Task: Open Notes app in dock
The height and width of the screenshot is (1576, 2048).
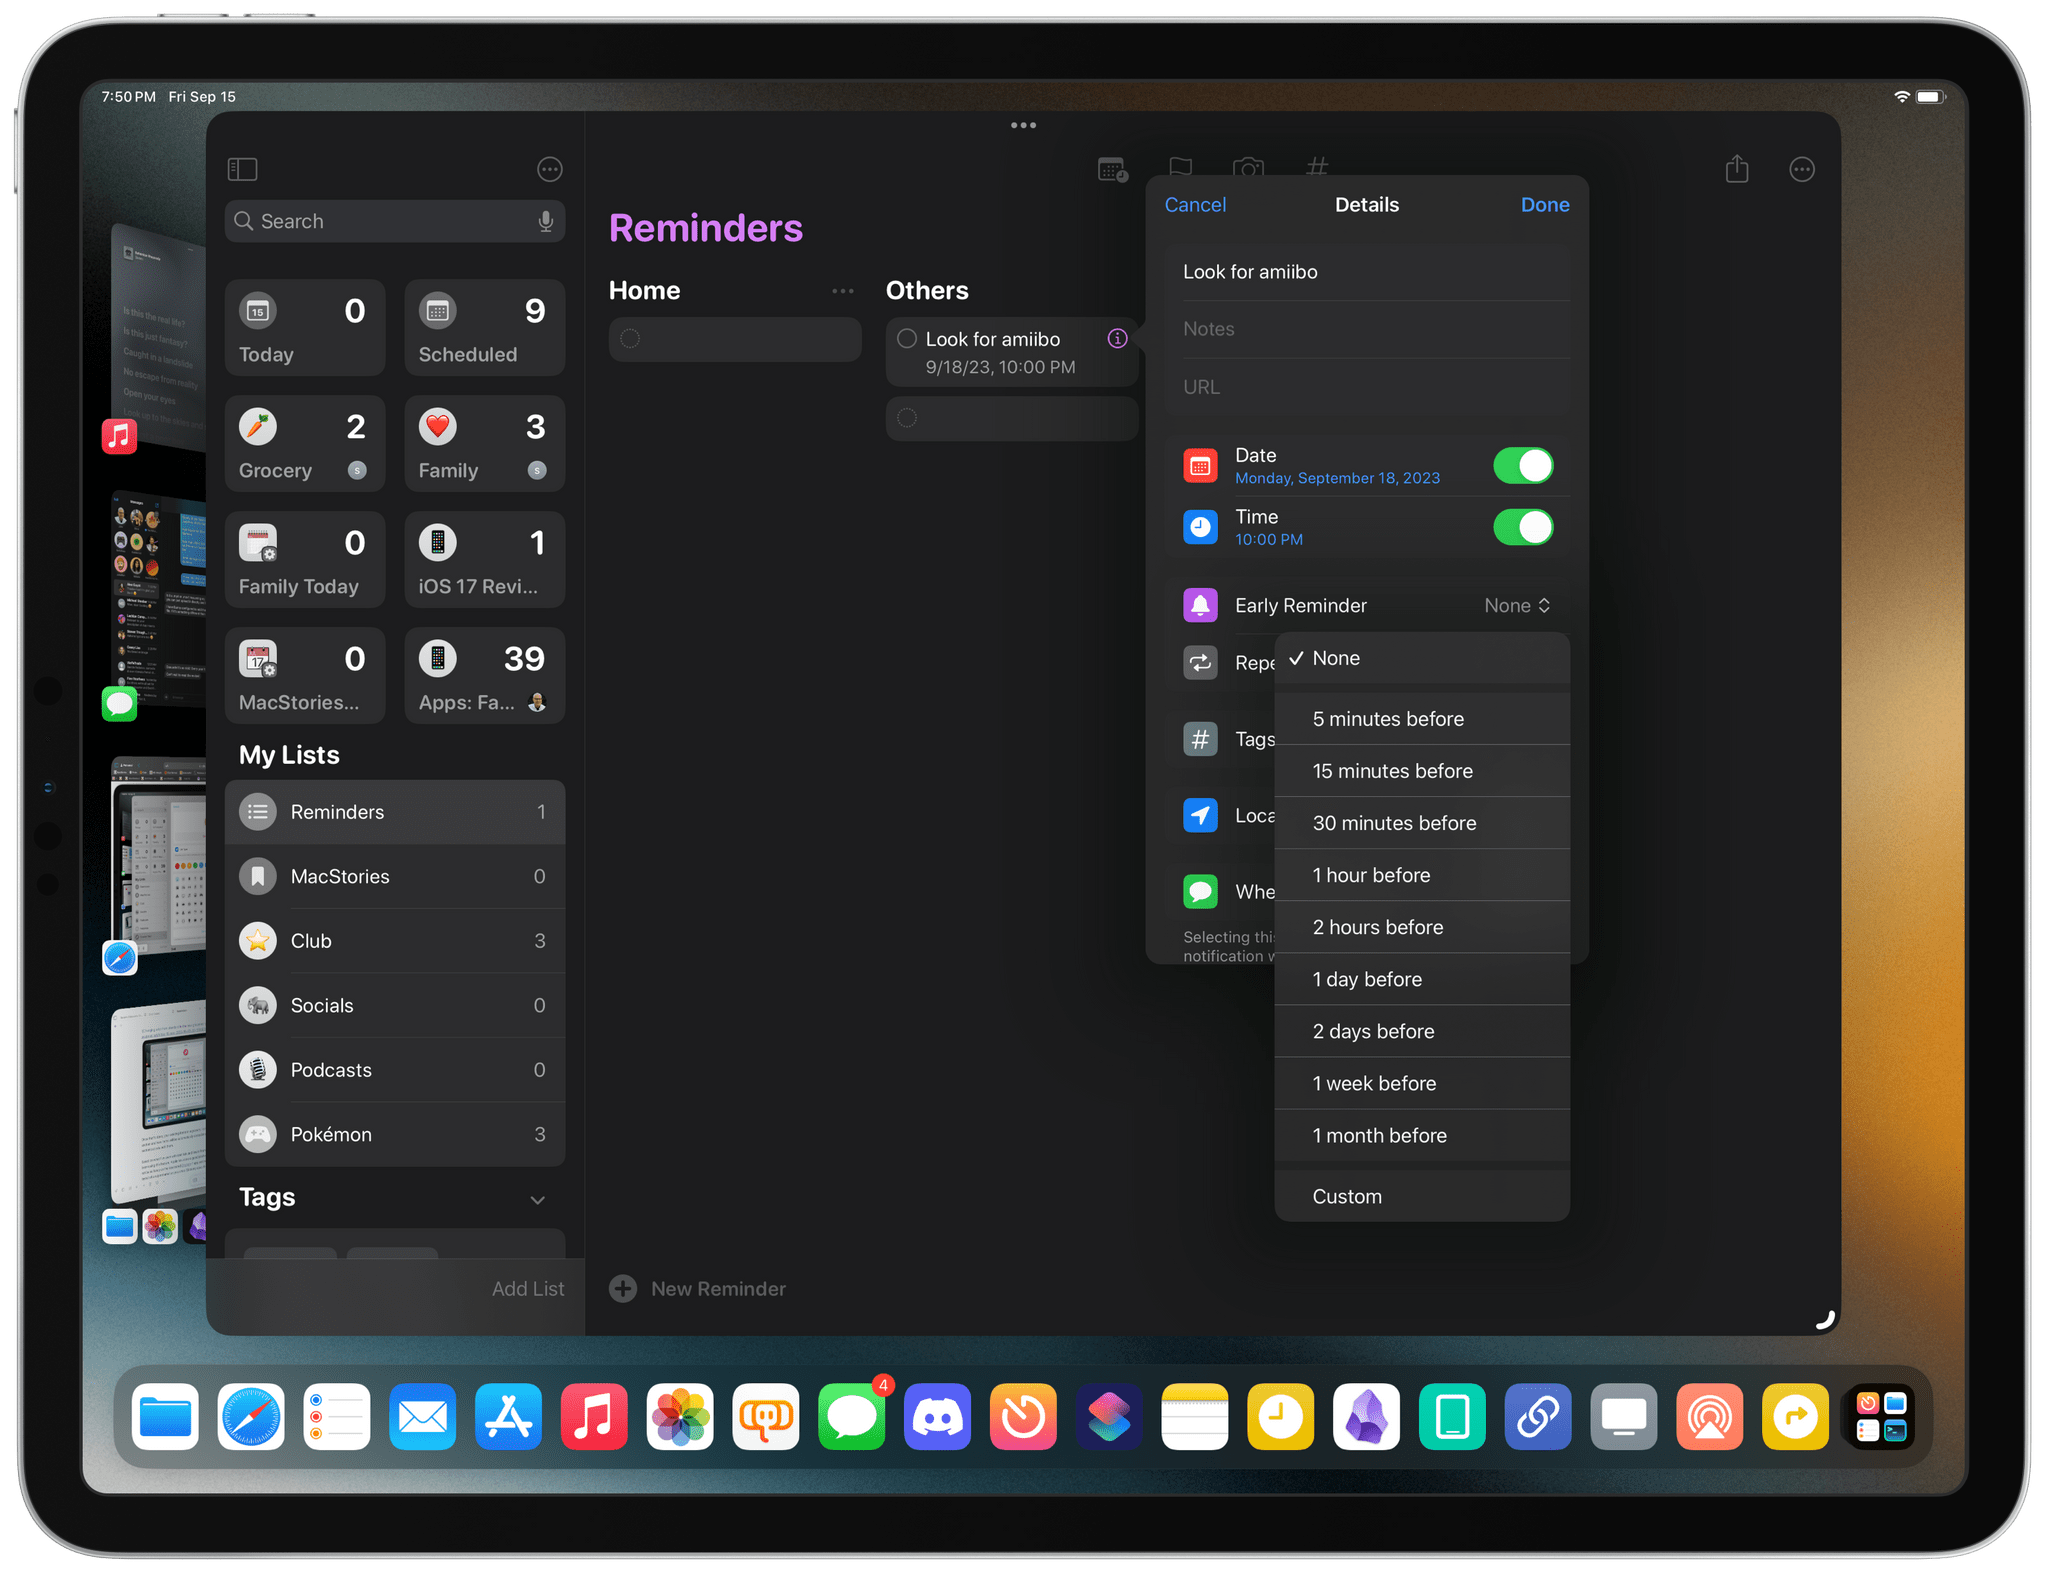Action: (1195, 1416)
